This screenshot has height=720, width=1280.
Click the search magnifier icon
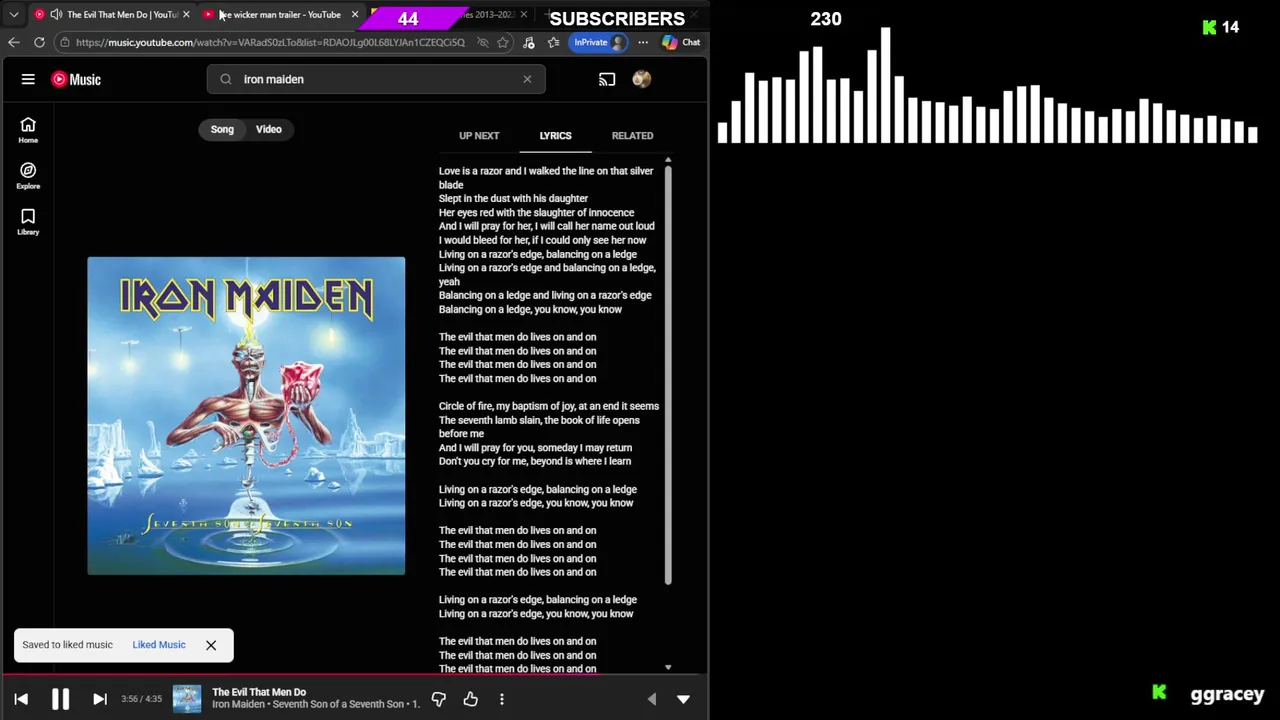tap(226, 79)
